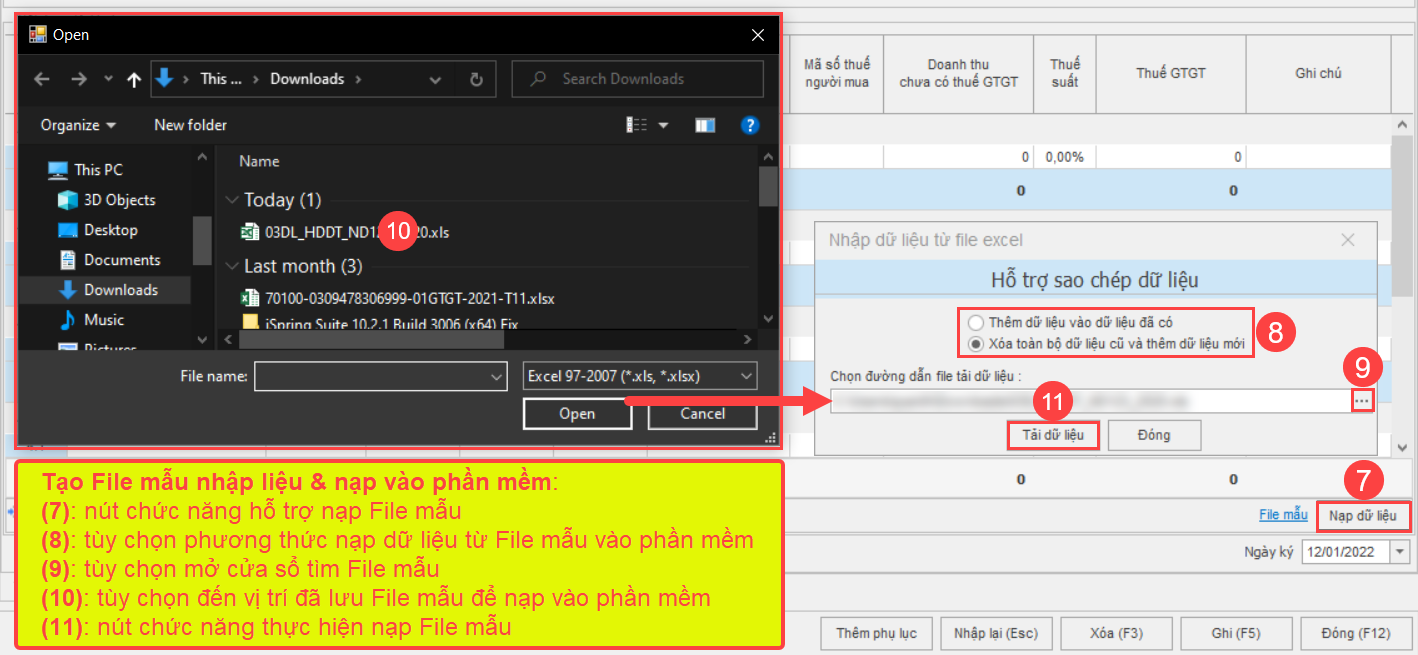Click the 0,00% tax rate cell
Image resolution: width=1418 pixels, height=655 pixels.
1065,157
